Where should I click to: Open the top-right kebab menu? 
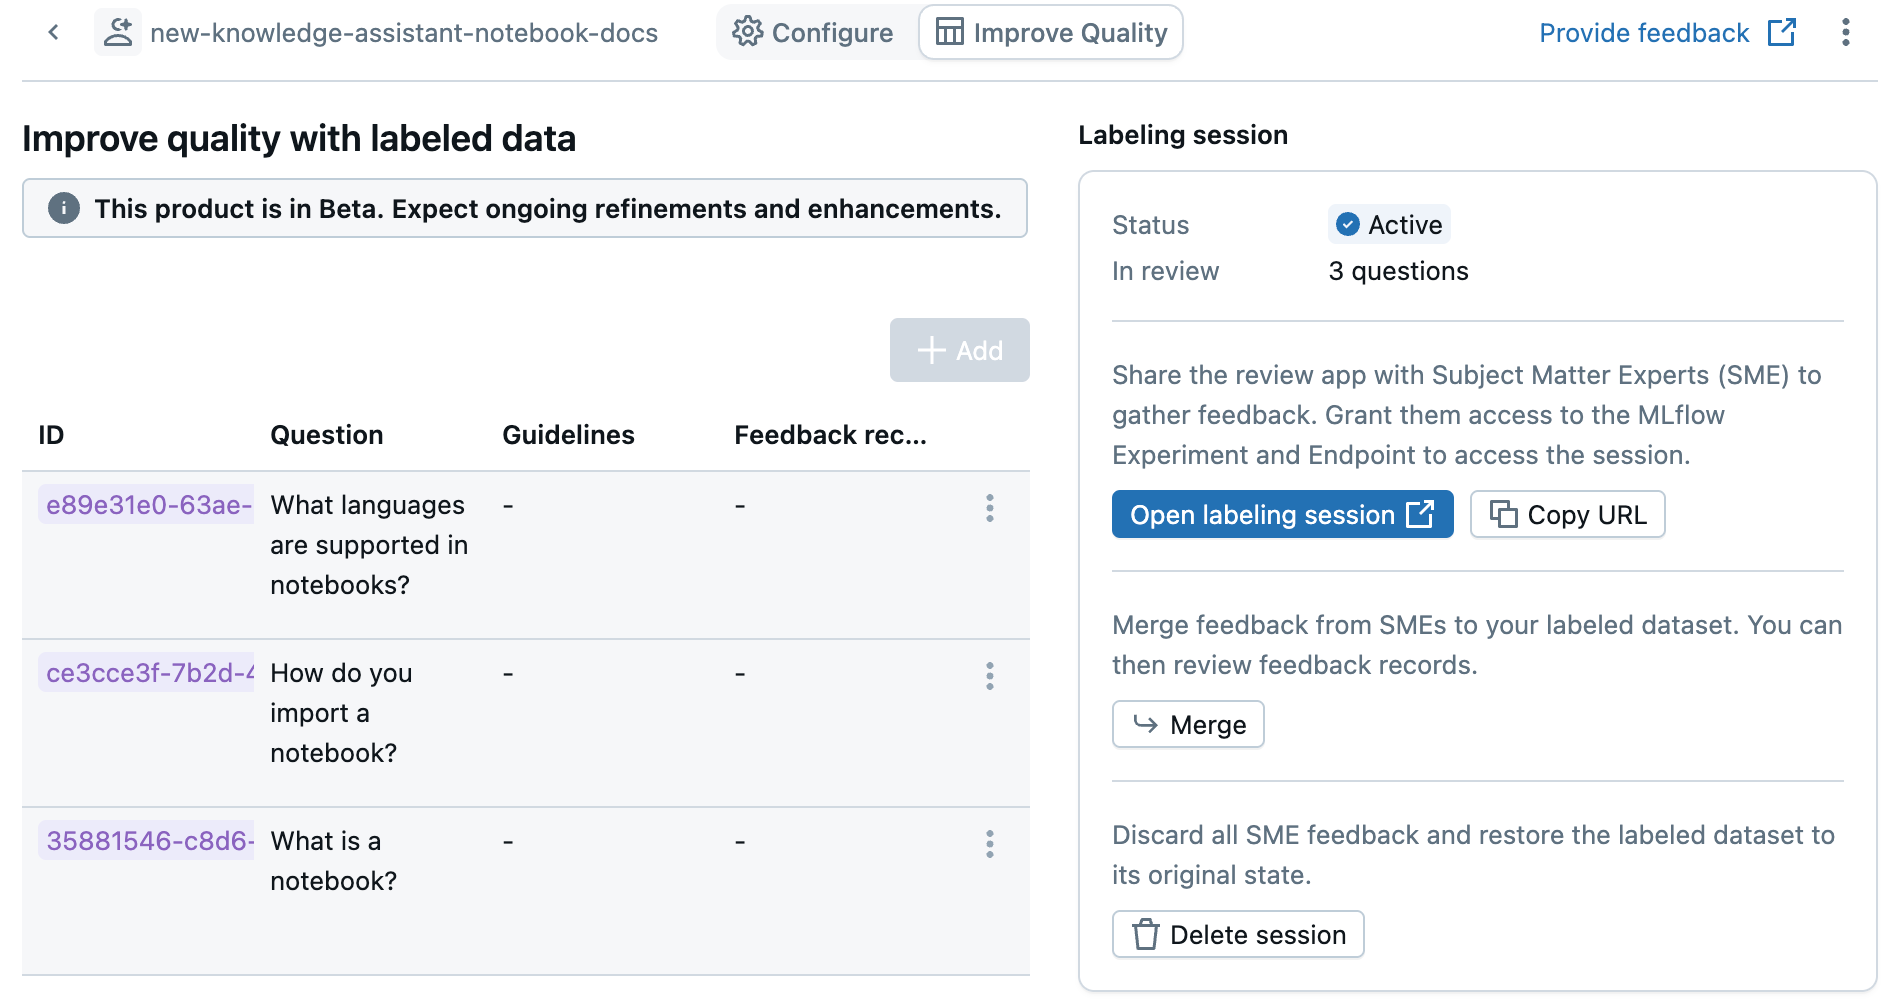pos(1845,33)
